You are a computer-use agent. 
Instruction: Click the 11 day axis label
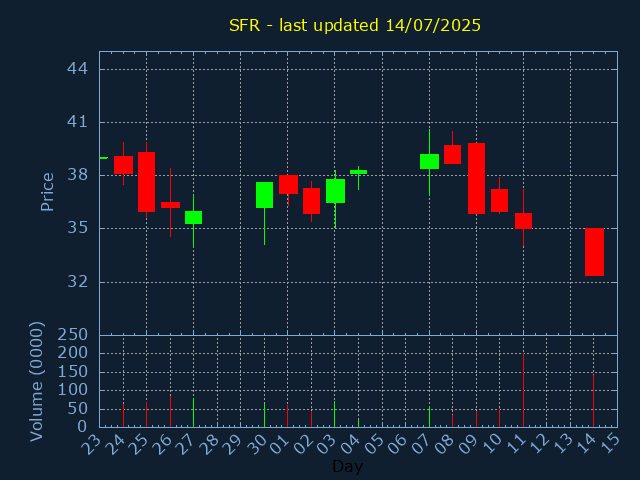coord(516,444)
